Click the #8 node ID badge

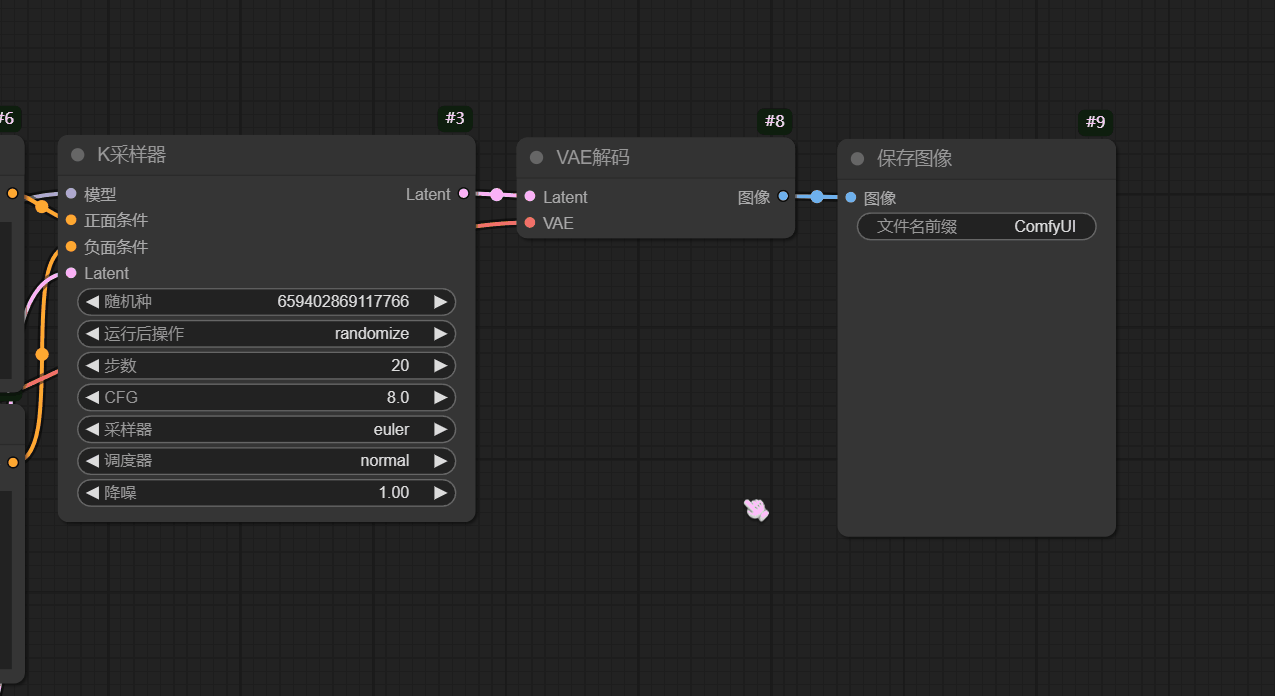pyautogui.click(x=775, y=121)
